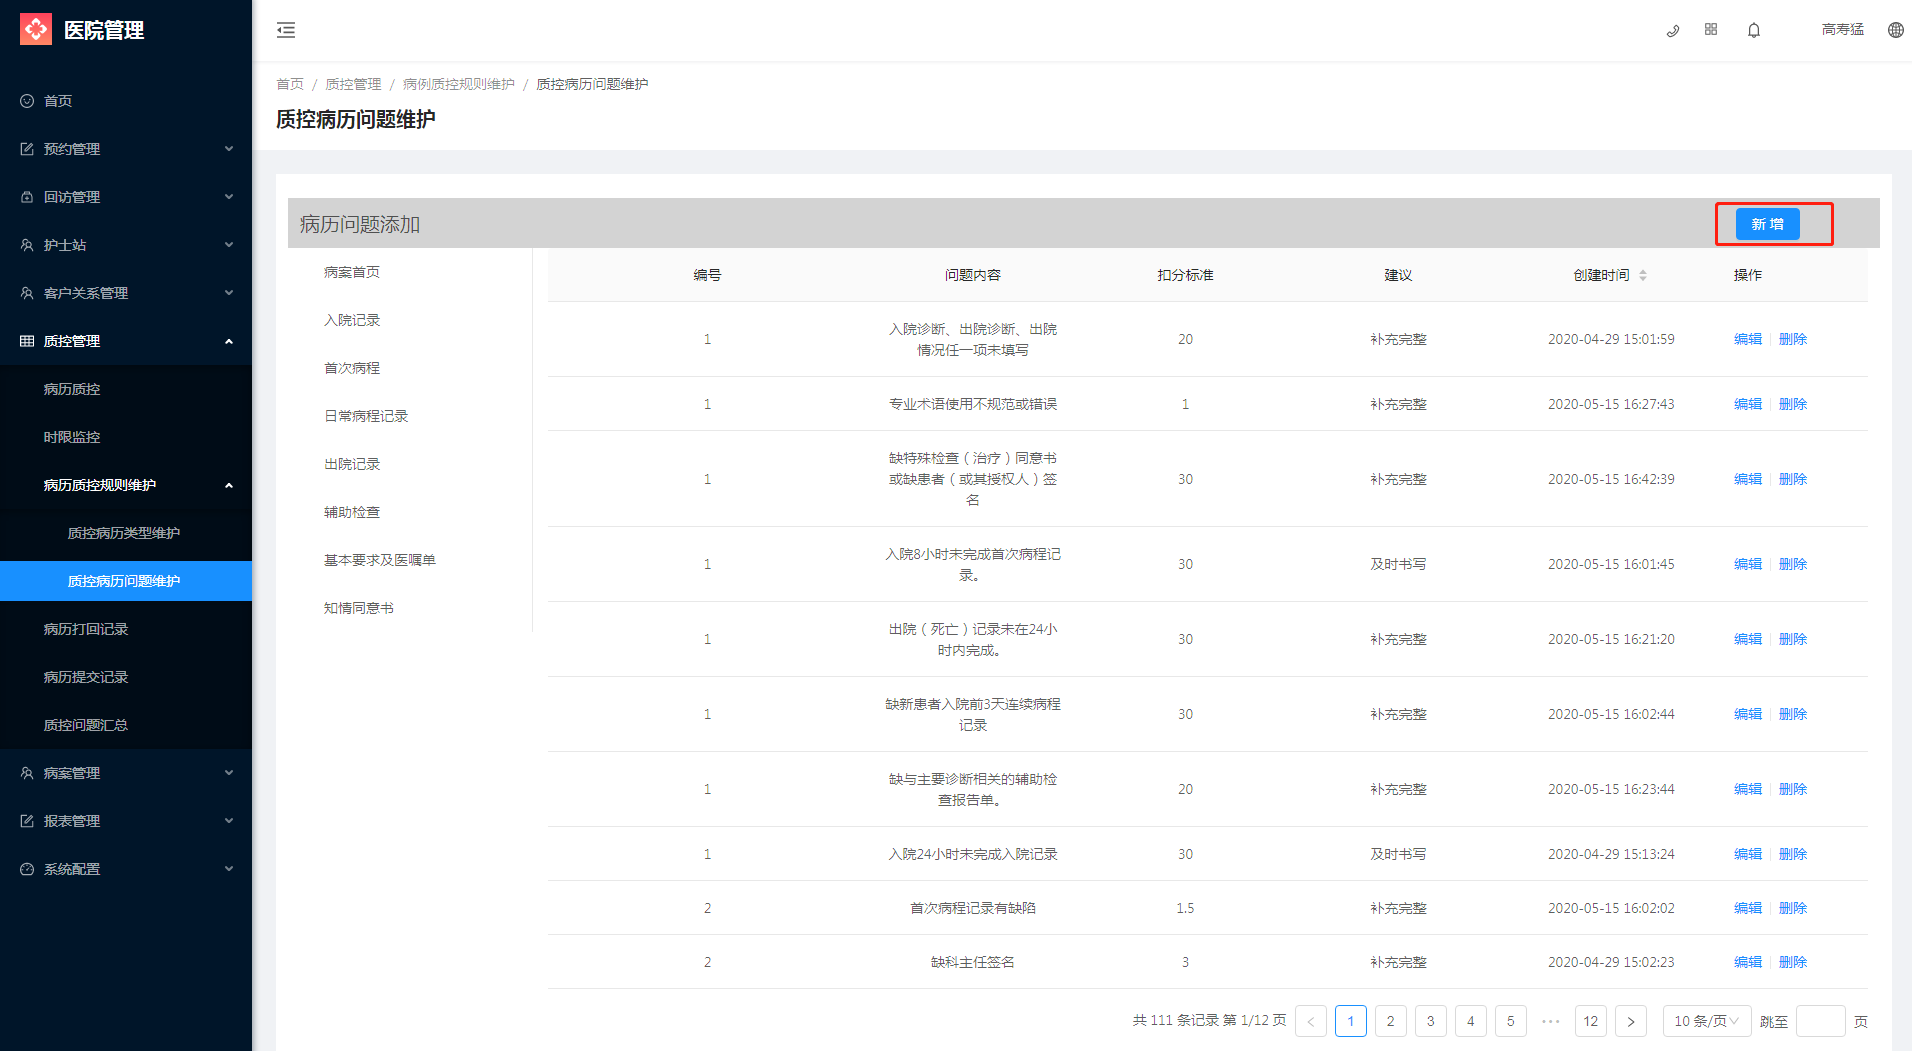Edit the 专业术语使用不规范或错误 row
The height and width of the screenshot is (1051, 1912).
click(1748, 404)
